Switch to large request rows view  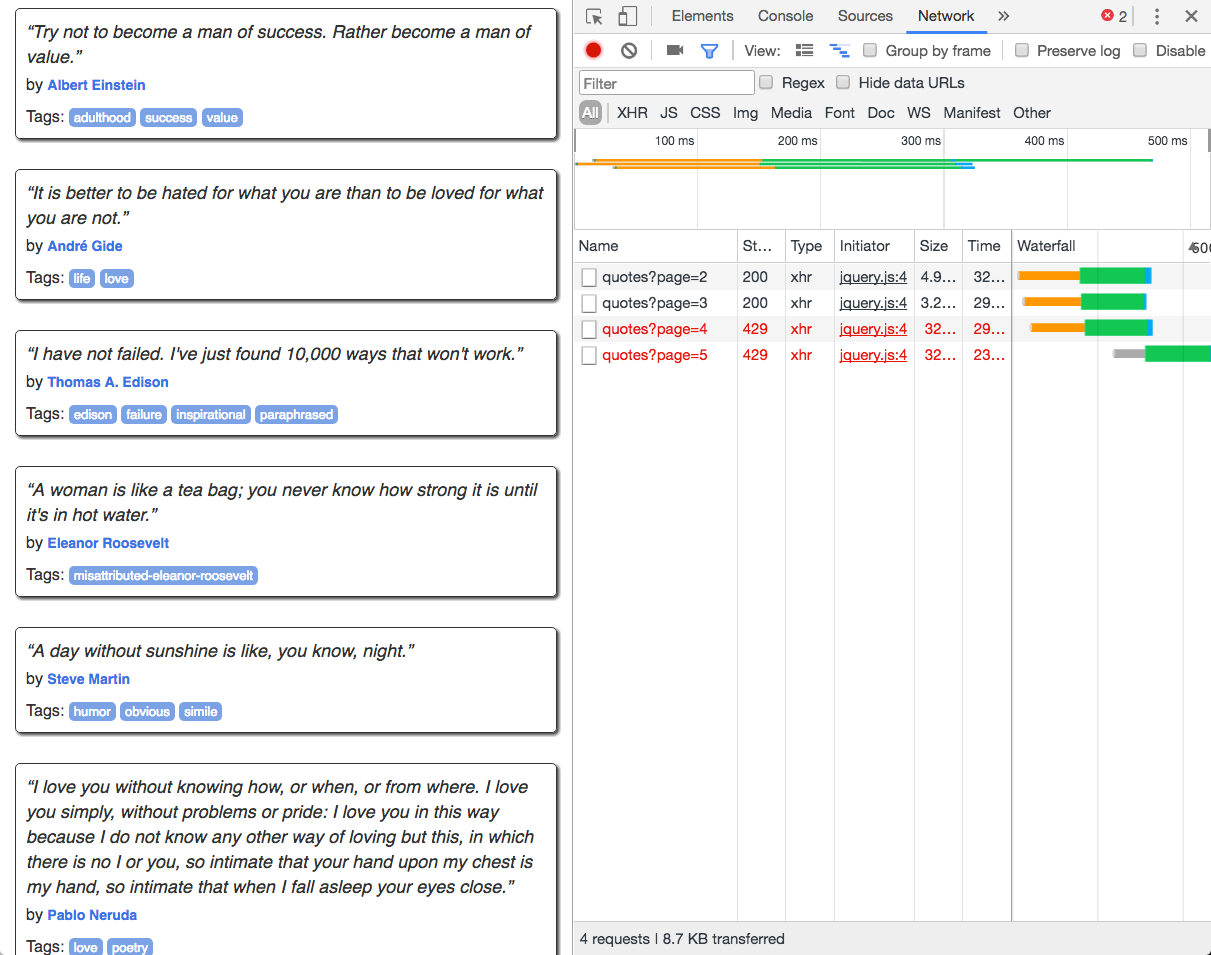coord(804,50)
